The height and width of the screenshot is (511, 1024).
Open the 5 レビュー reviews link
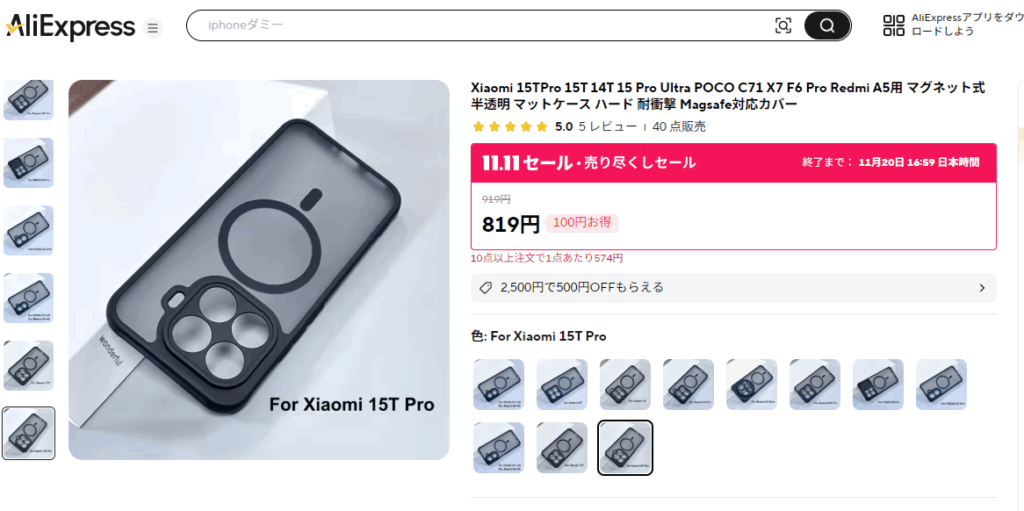tap(607, 127)
